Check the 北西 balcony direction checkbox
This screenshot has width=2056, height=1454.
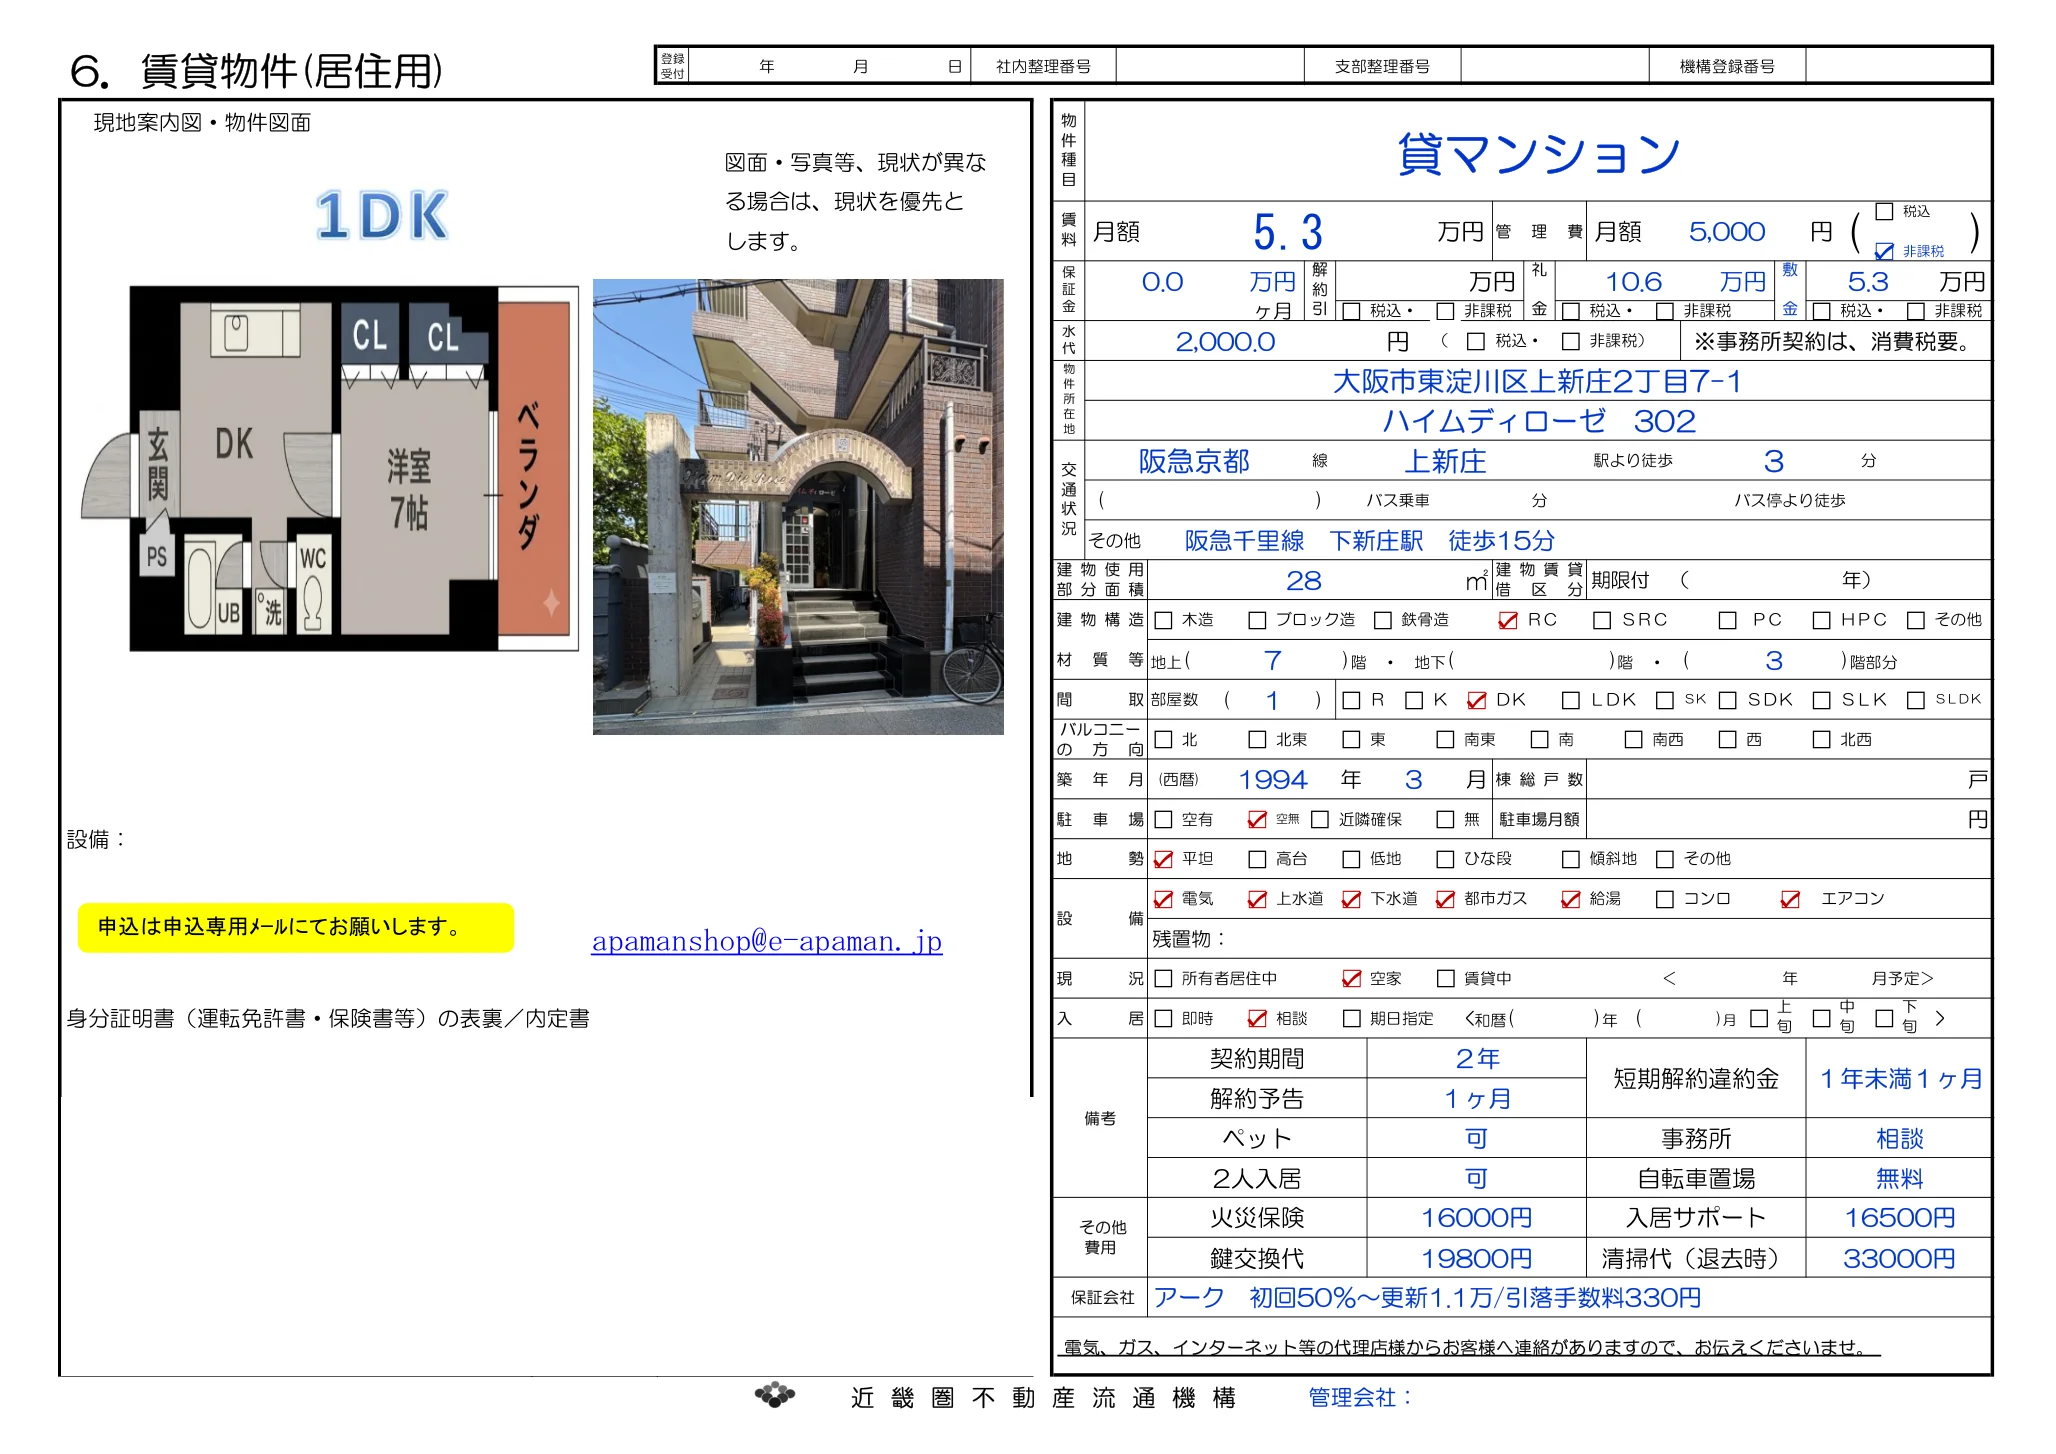(1822, 740)
